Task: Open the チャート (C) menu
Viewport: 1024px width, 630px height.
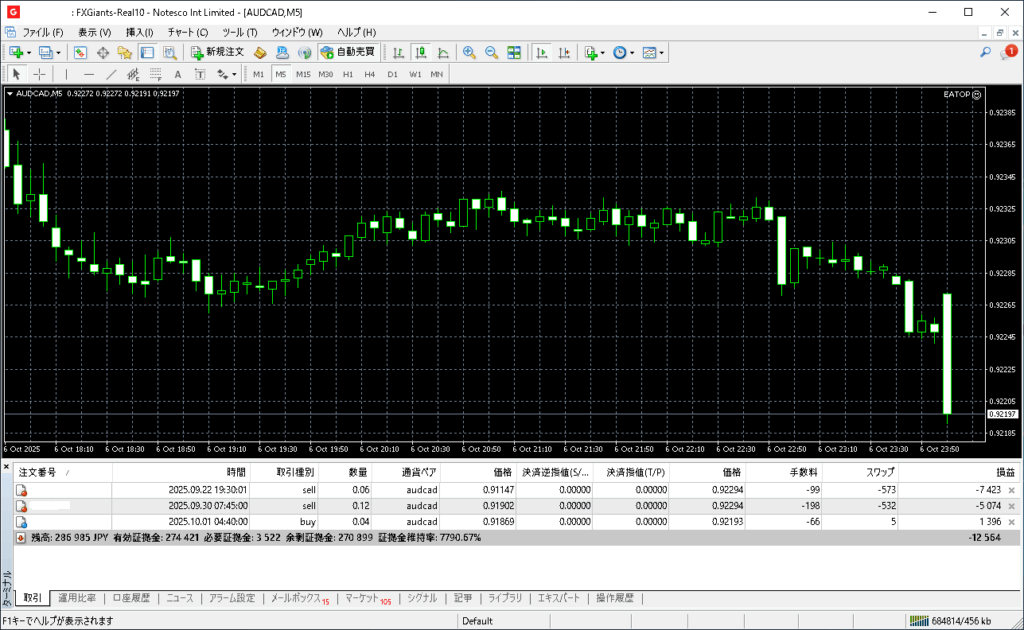Action: tap(187, 32)
